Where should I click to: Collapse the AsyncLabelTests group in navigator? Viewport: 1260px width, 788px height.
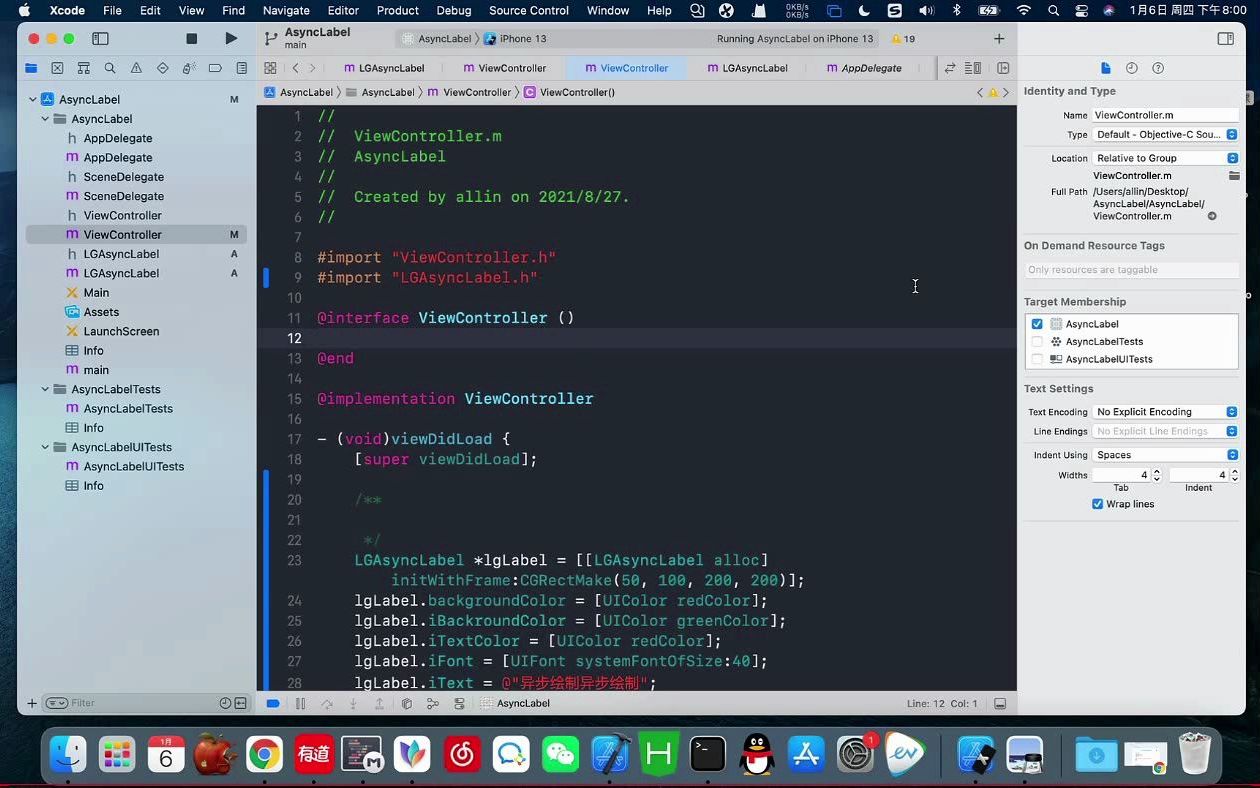[44, 389]
